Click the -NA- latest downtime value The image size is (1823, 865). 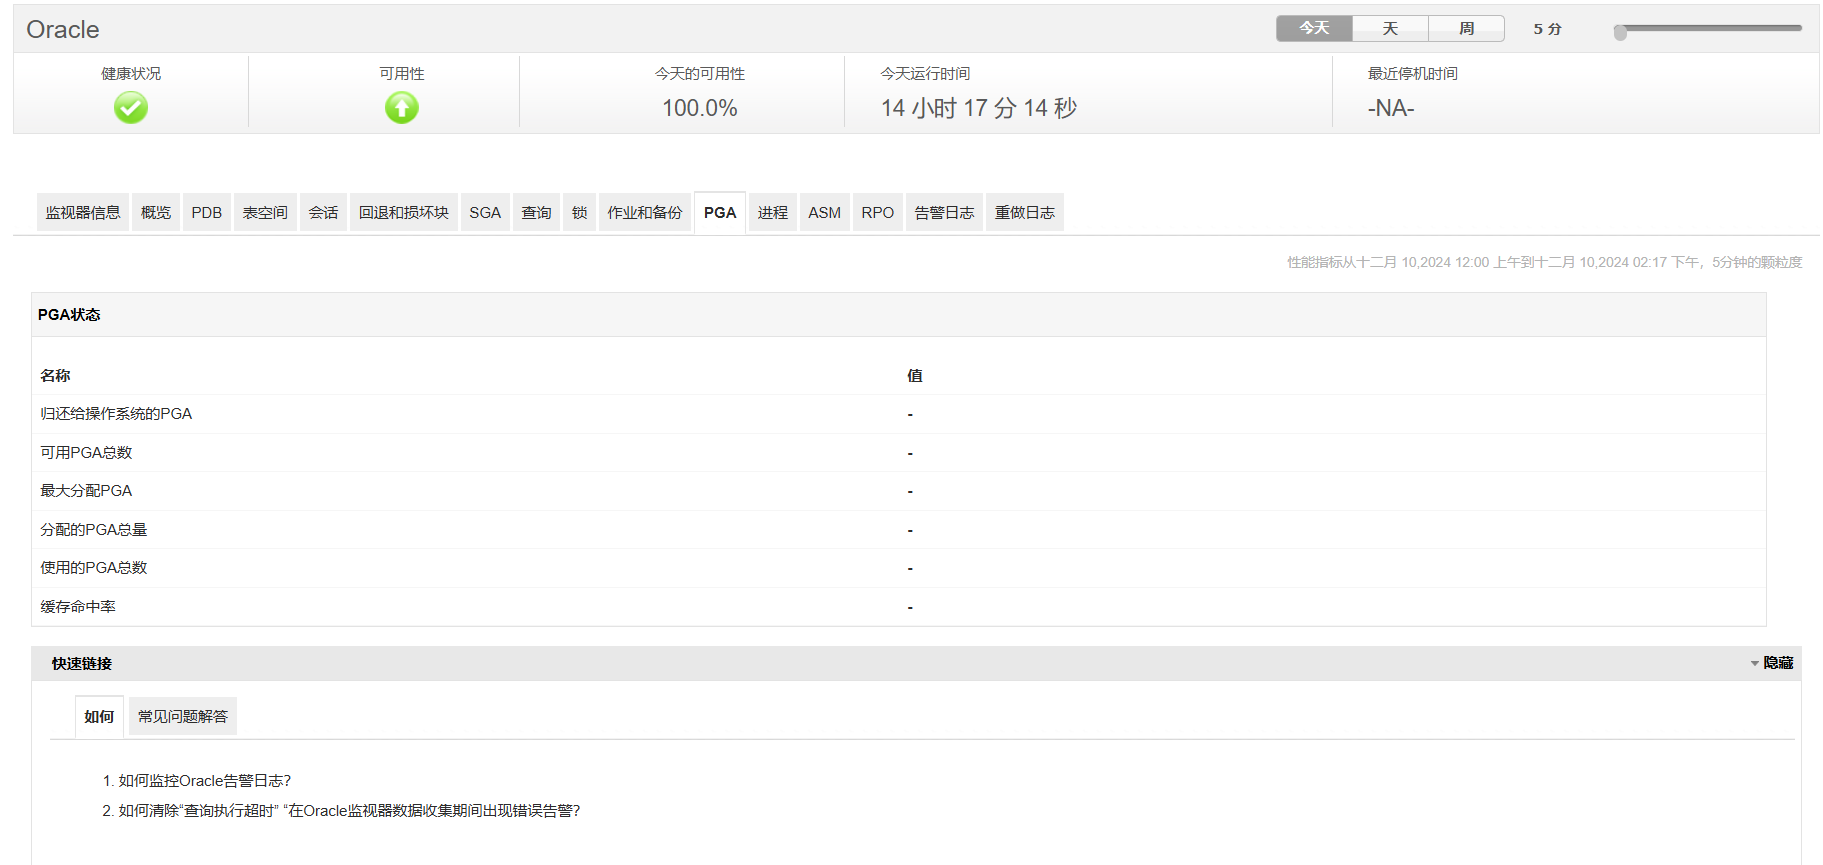coord(1391,108)
